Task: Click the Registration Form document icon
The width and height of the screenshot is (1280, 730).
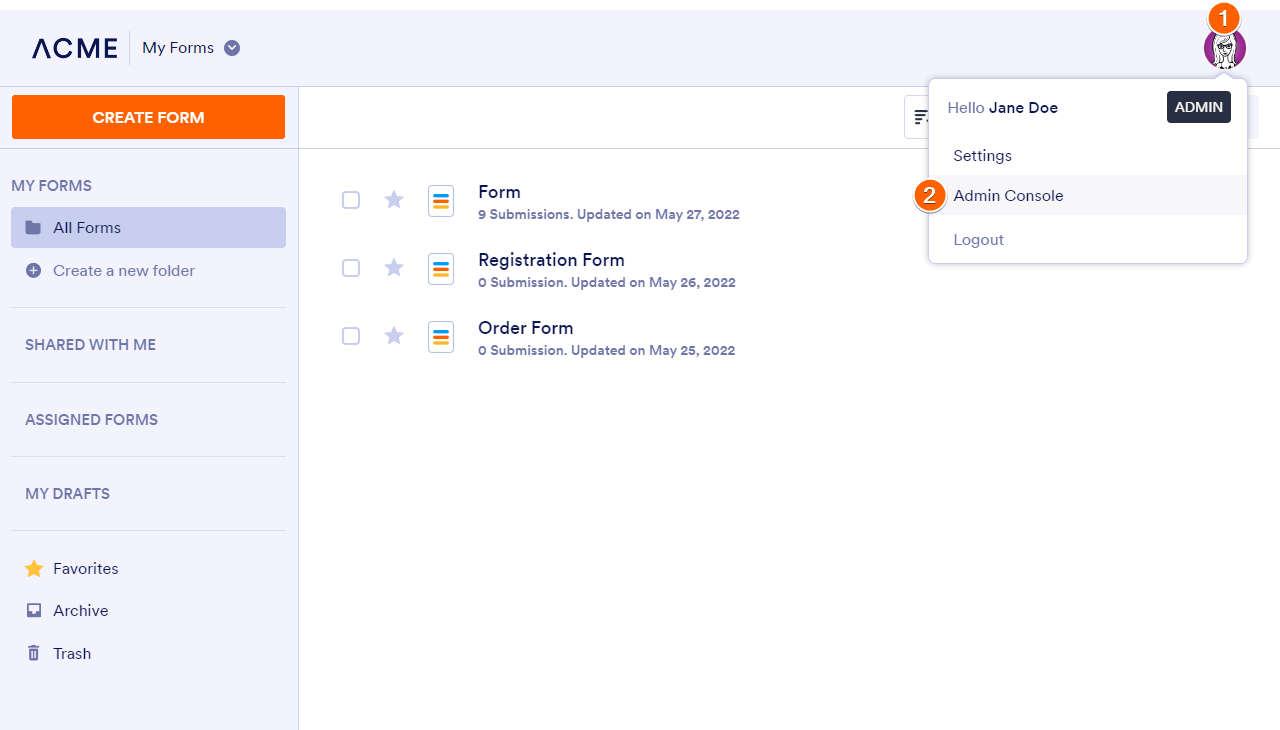Action: point(441,269)
